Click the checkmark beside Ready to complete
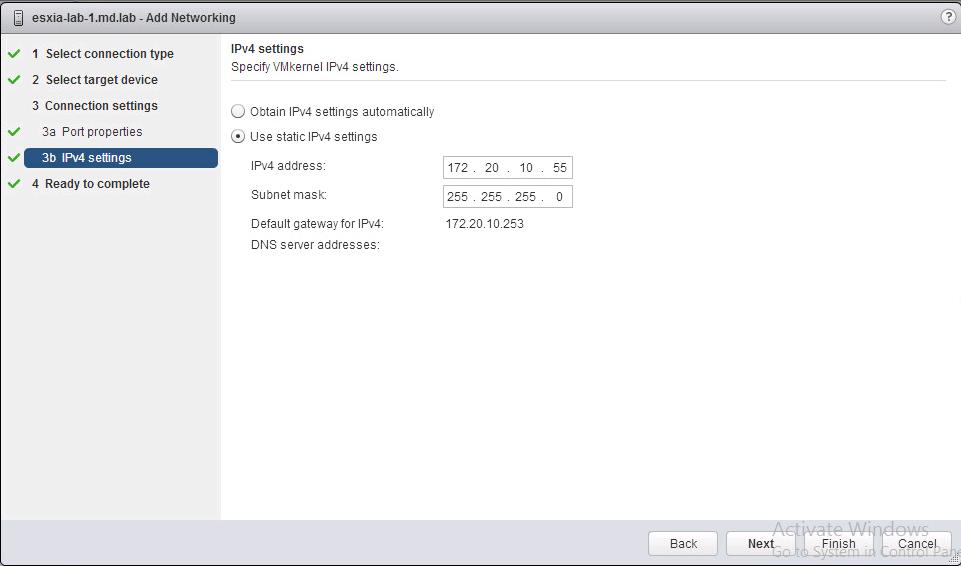 pos(14,184)
